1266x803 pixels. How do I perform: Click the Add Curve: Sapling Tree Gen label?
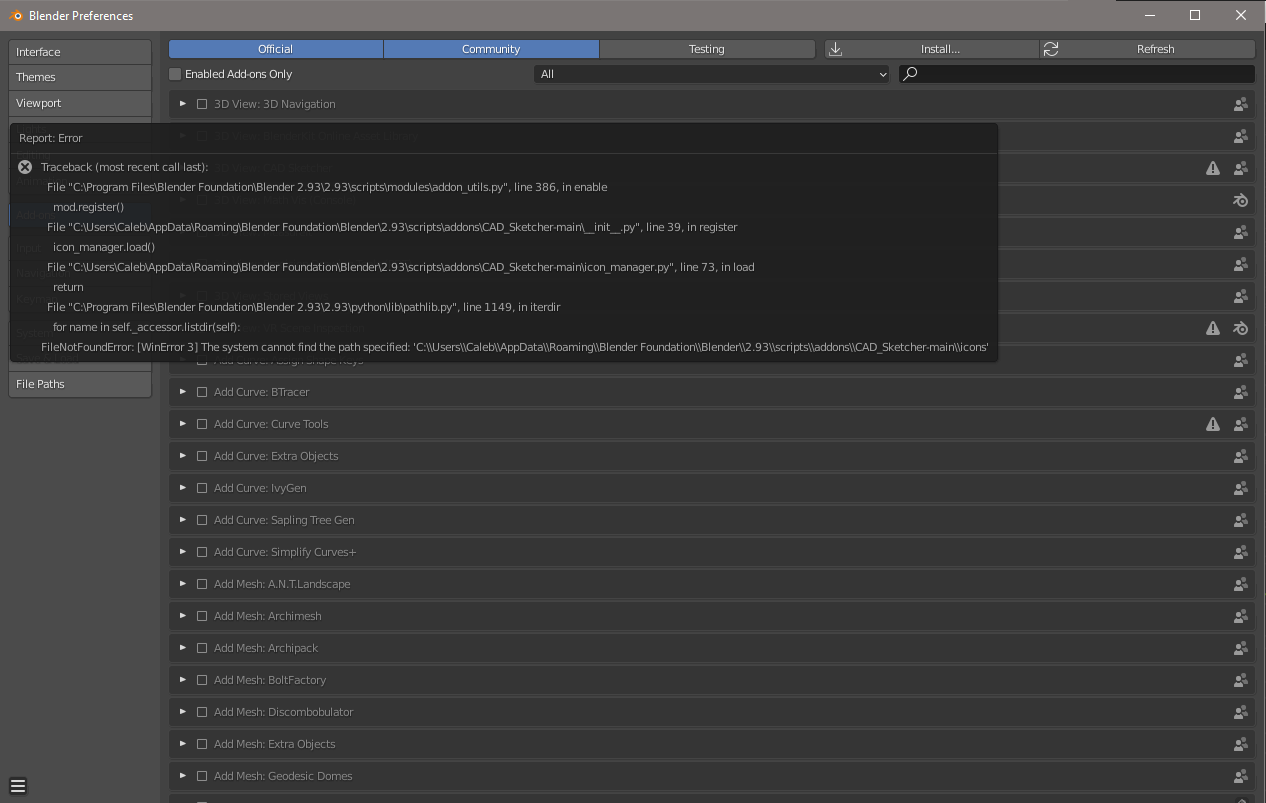[284, 520]
